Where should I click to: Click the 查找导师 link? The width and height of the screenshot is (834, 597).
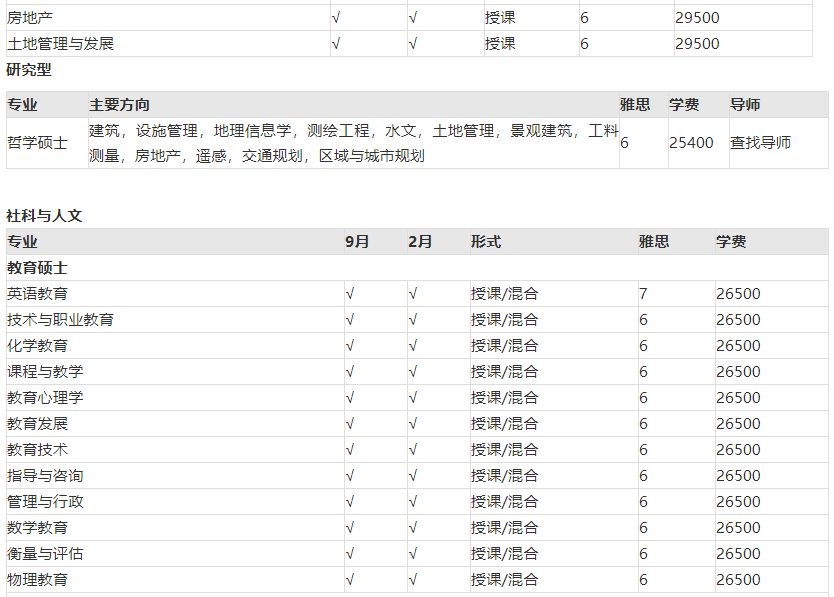760,143
